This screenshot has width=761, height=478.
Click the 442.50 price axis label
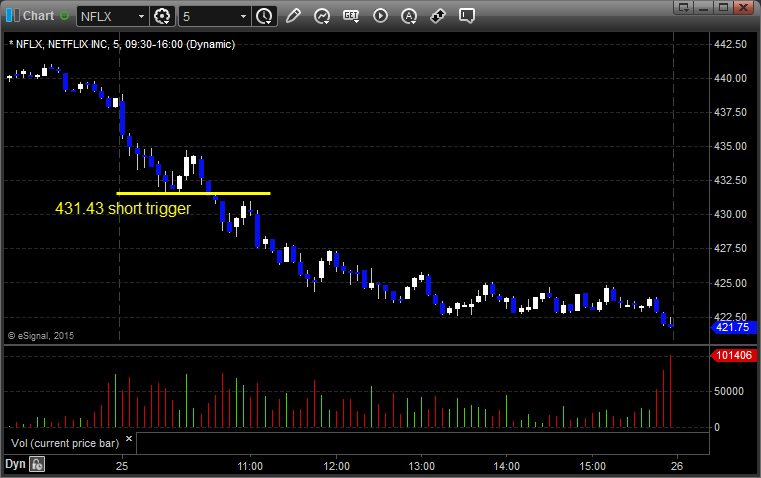tap(730, 44)
